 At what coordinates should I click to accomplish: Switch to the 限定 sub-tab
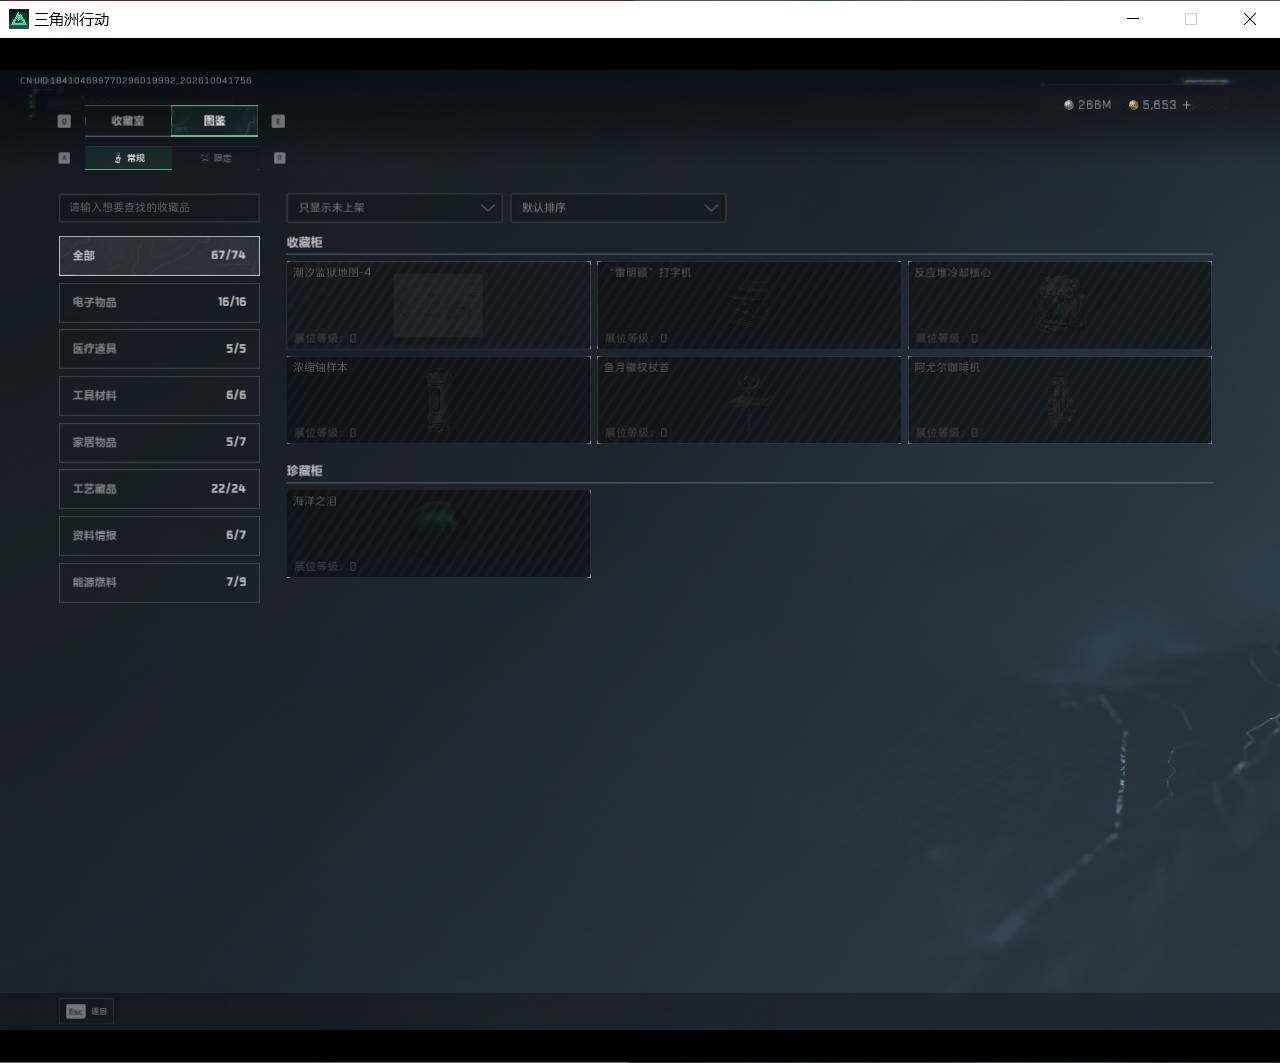215,158
